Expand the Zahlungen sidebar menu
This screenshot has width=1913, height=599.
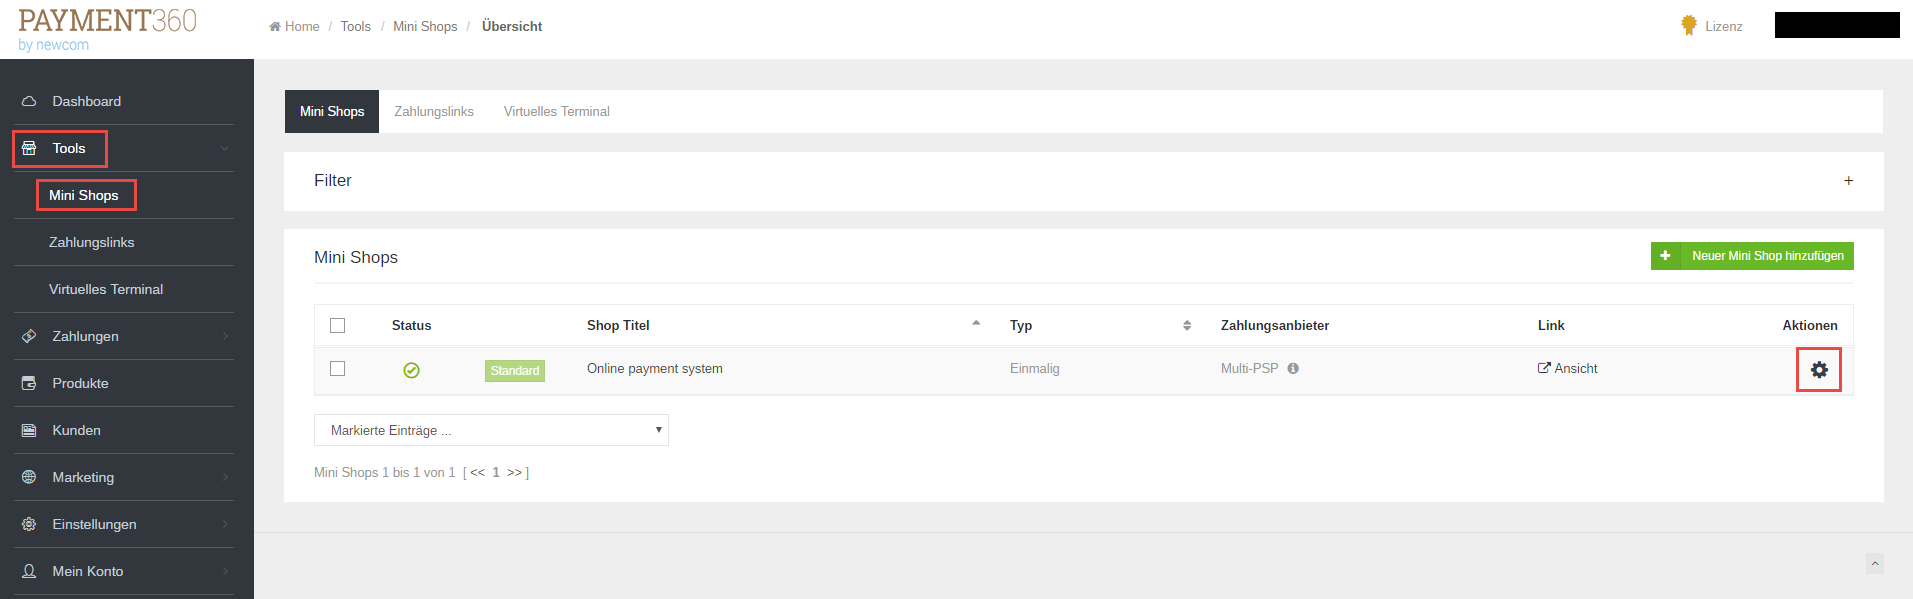[x=86, y=337]
